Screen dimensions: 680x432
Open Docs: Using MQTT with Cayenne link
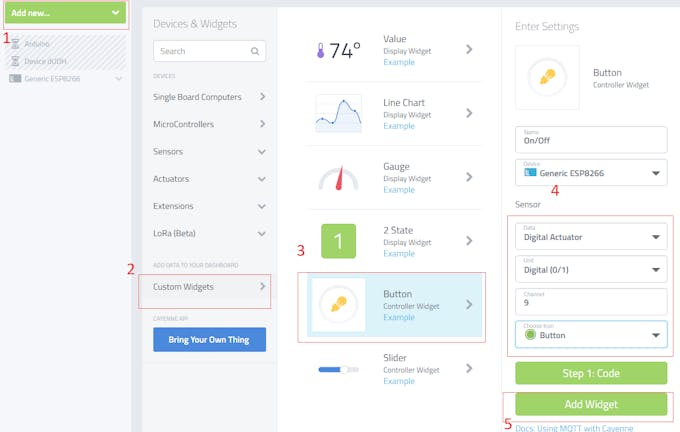pyautogui.click(x=574, y=428)
